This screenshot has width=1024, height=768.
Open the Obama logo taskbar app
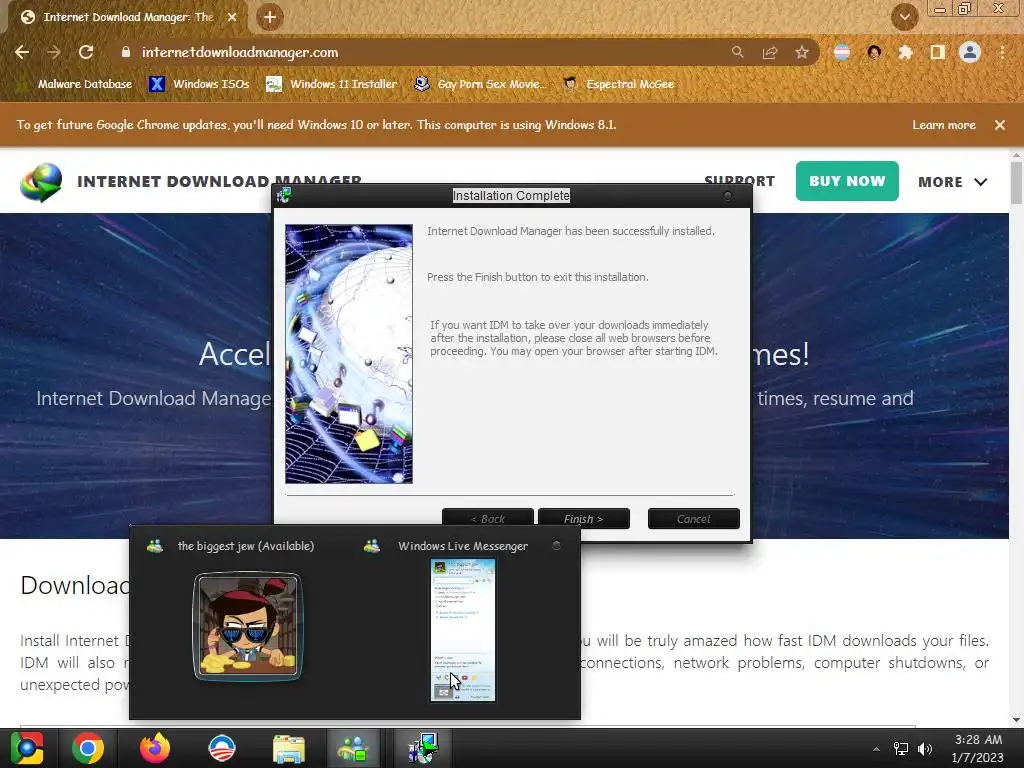221,748
